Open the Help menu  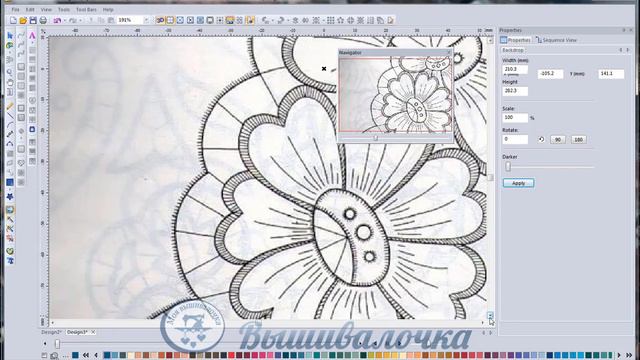(108, 9)
